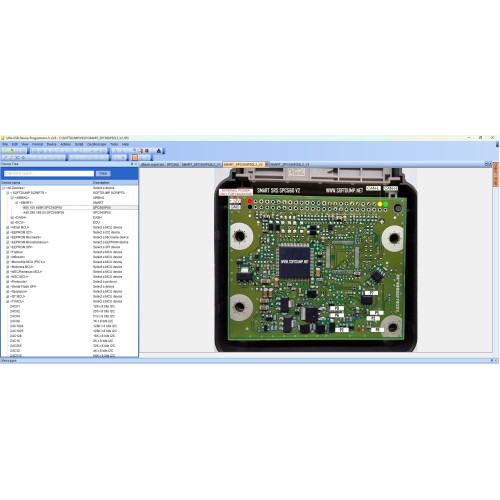Select the highlighted SPC560P50 device under SMART

80,208
